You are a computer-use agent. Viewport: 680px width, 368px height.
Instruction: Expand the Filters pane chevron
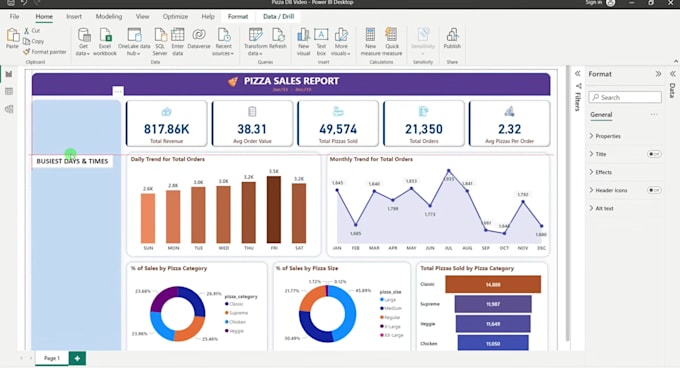pos(578,74)
